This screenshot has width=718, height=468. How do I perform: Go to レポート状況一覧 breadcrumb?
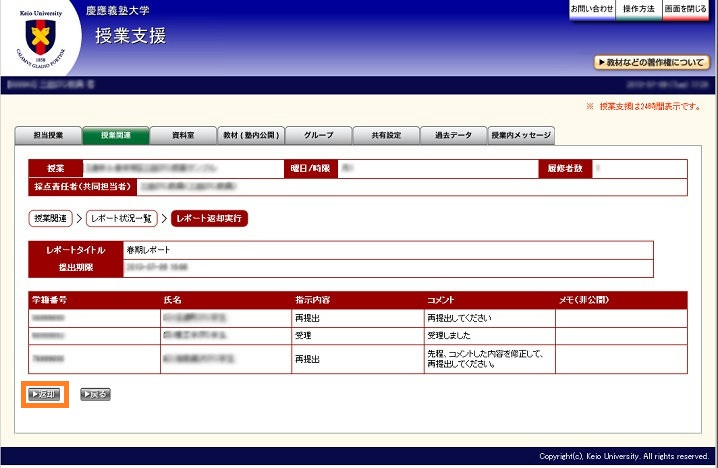[x=123, y=217]
